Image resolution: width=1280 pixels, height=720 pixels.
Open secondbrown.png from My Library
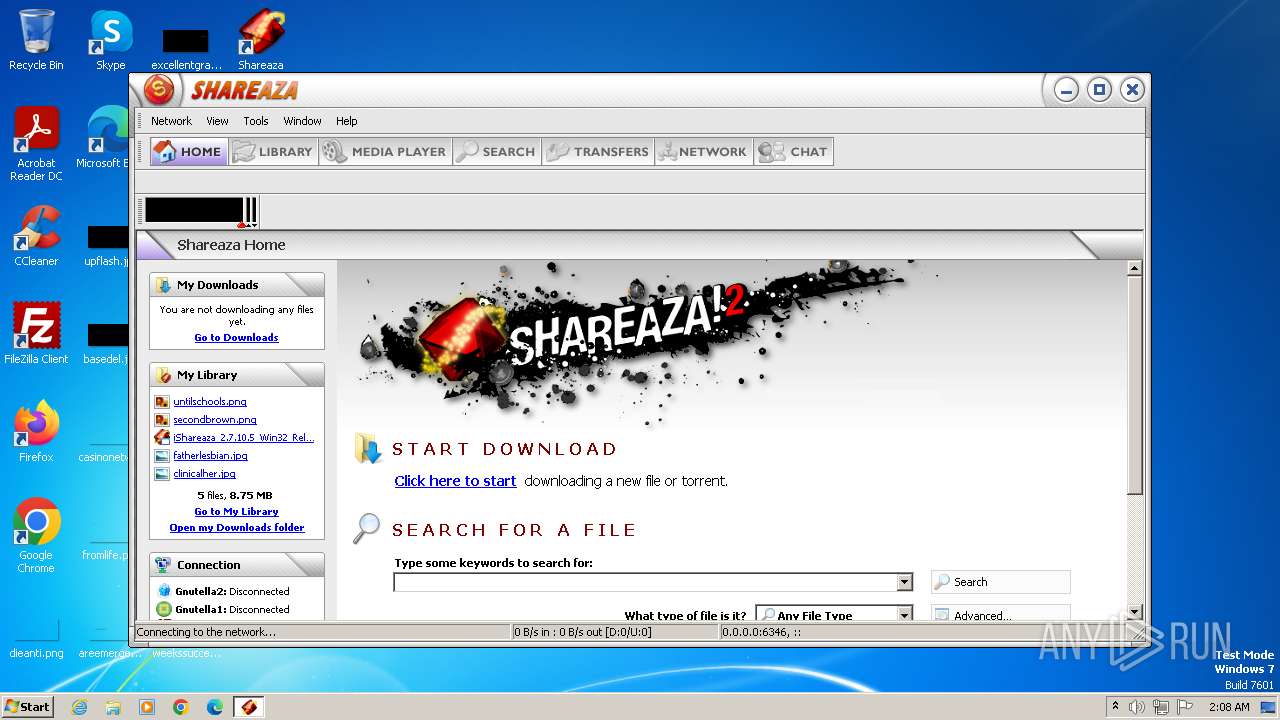(x=215, y=420)
